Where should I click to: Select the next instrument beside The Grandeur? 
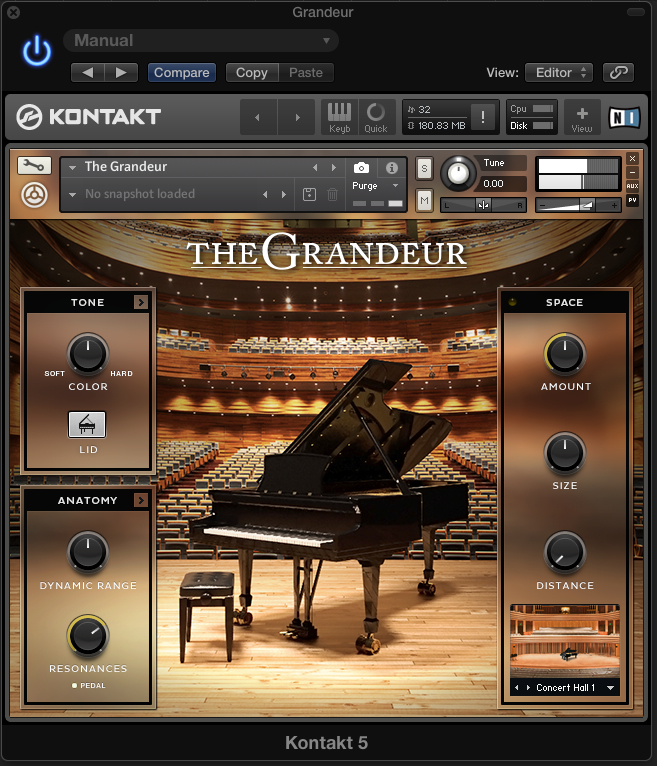[x=334, y=168]
